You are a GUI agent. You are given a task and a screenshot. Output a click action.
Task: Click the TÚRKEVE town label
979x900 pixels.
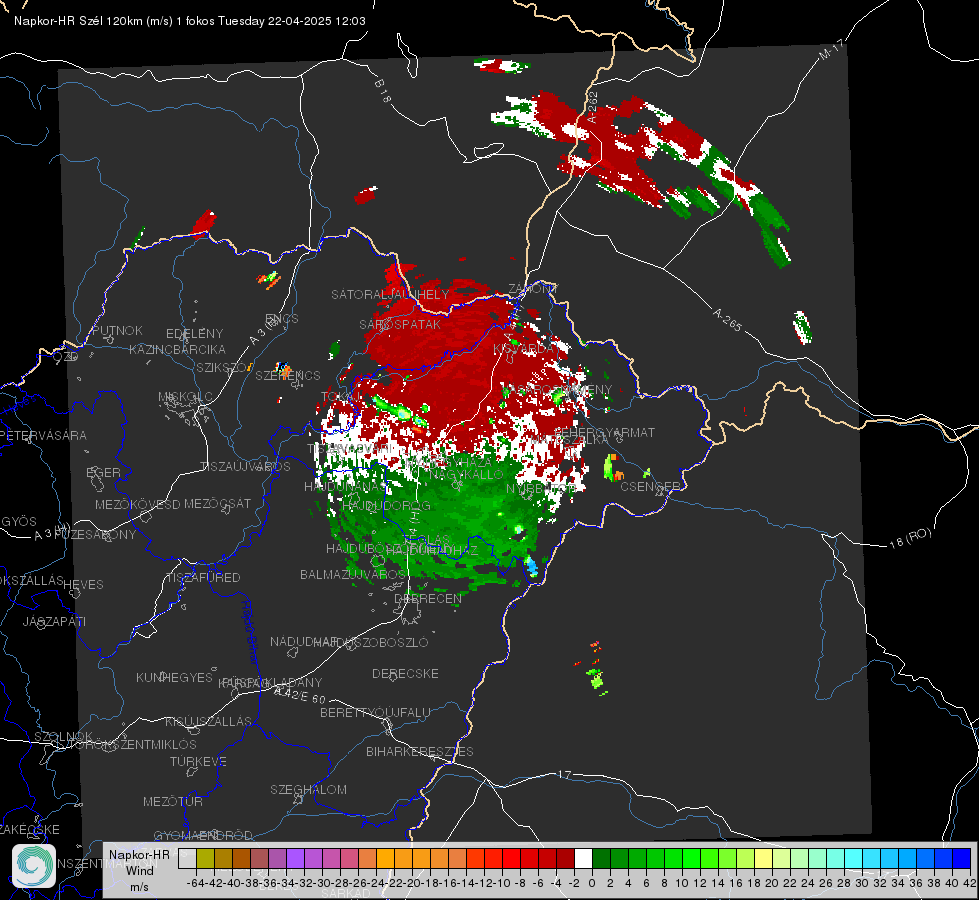click(x=198, y=761)
